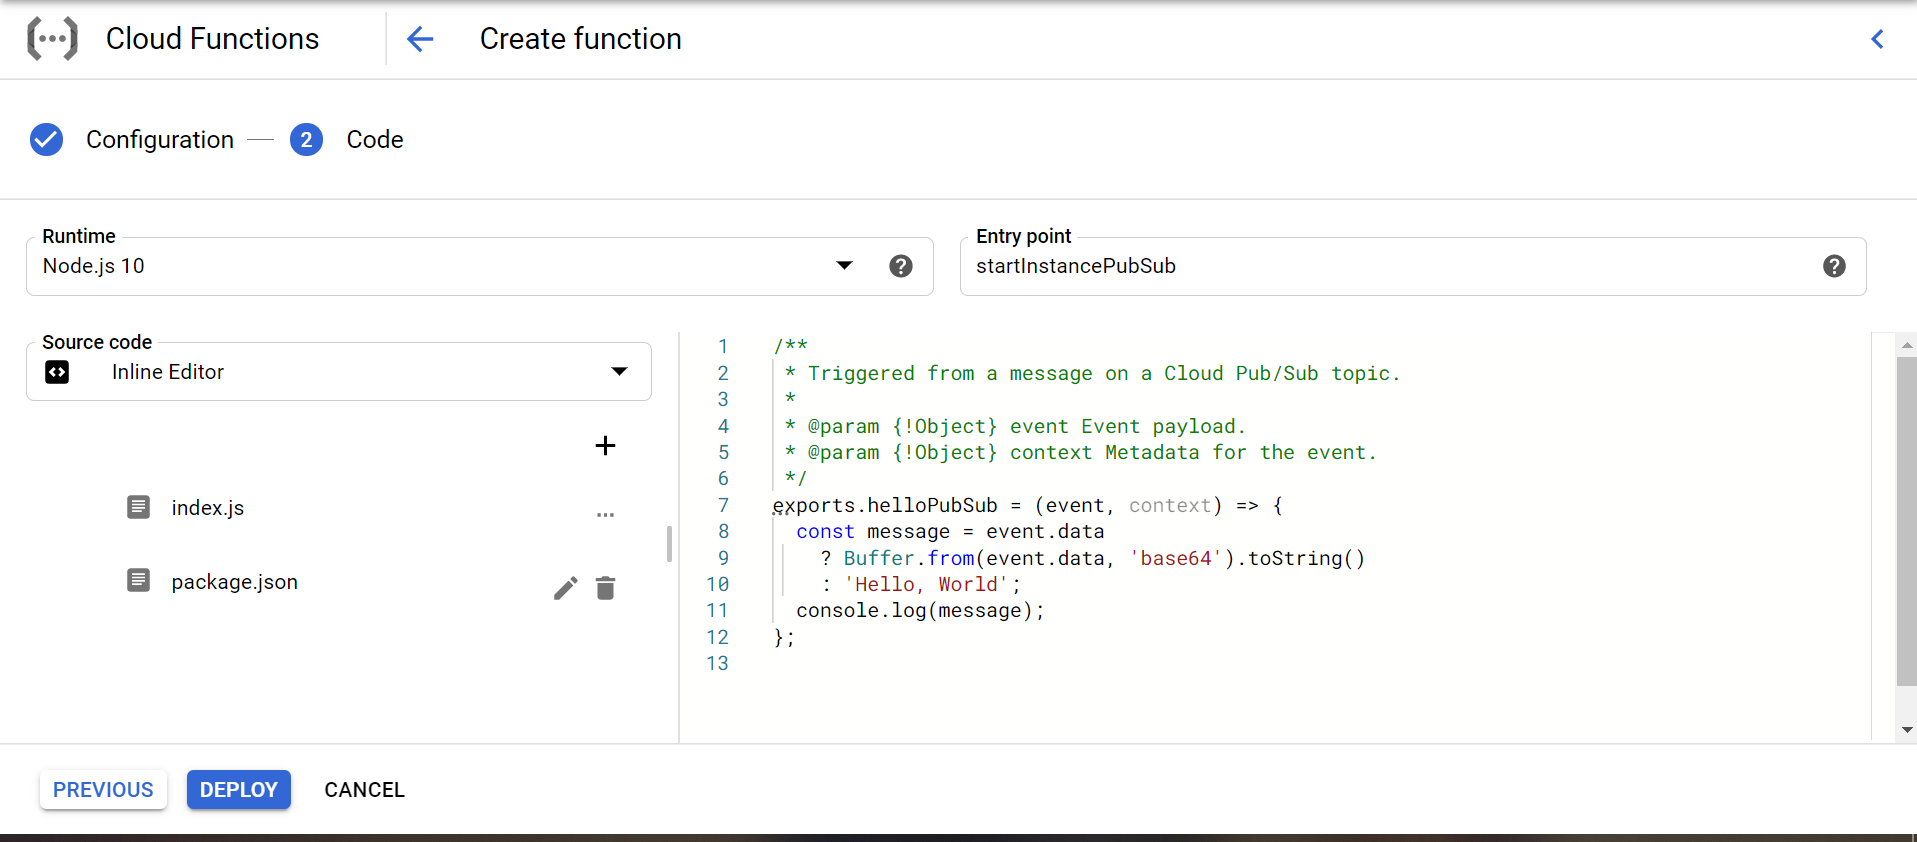Edit the package.json file name

pos(565,588)
